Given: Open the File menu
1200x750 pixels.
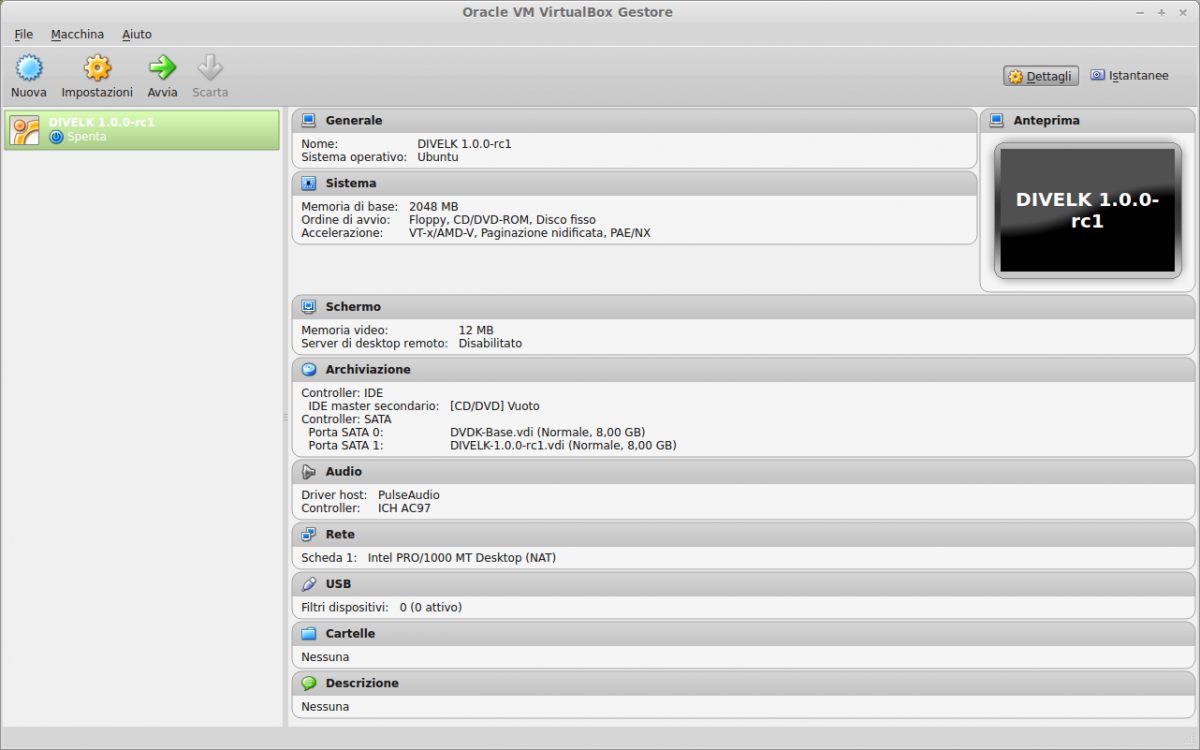Looking at the screenshot, I should (x=23, y=34).
